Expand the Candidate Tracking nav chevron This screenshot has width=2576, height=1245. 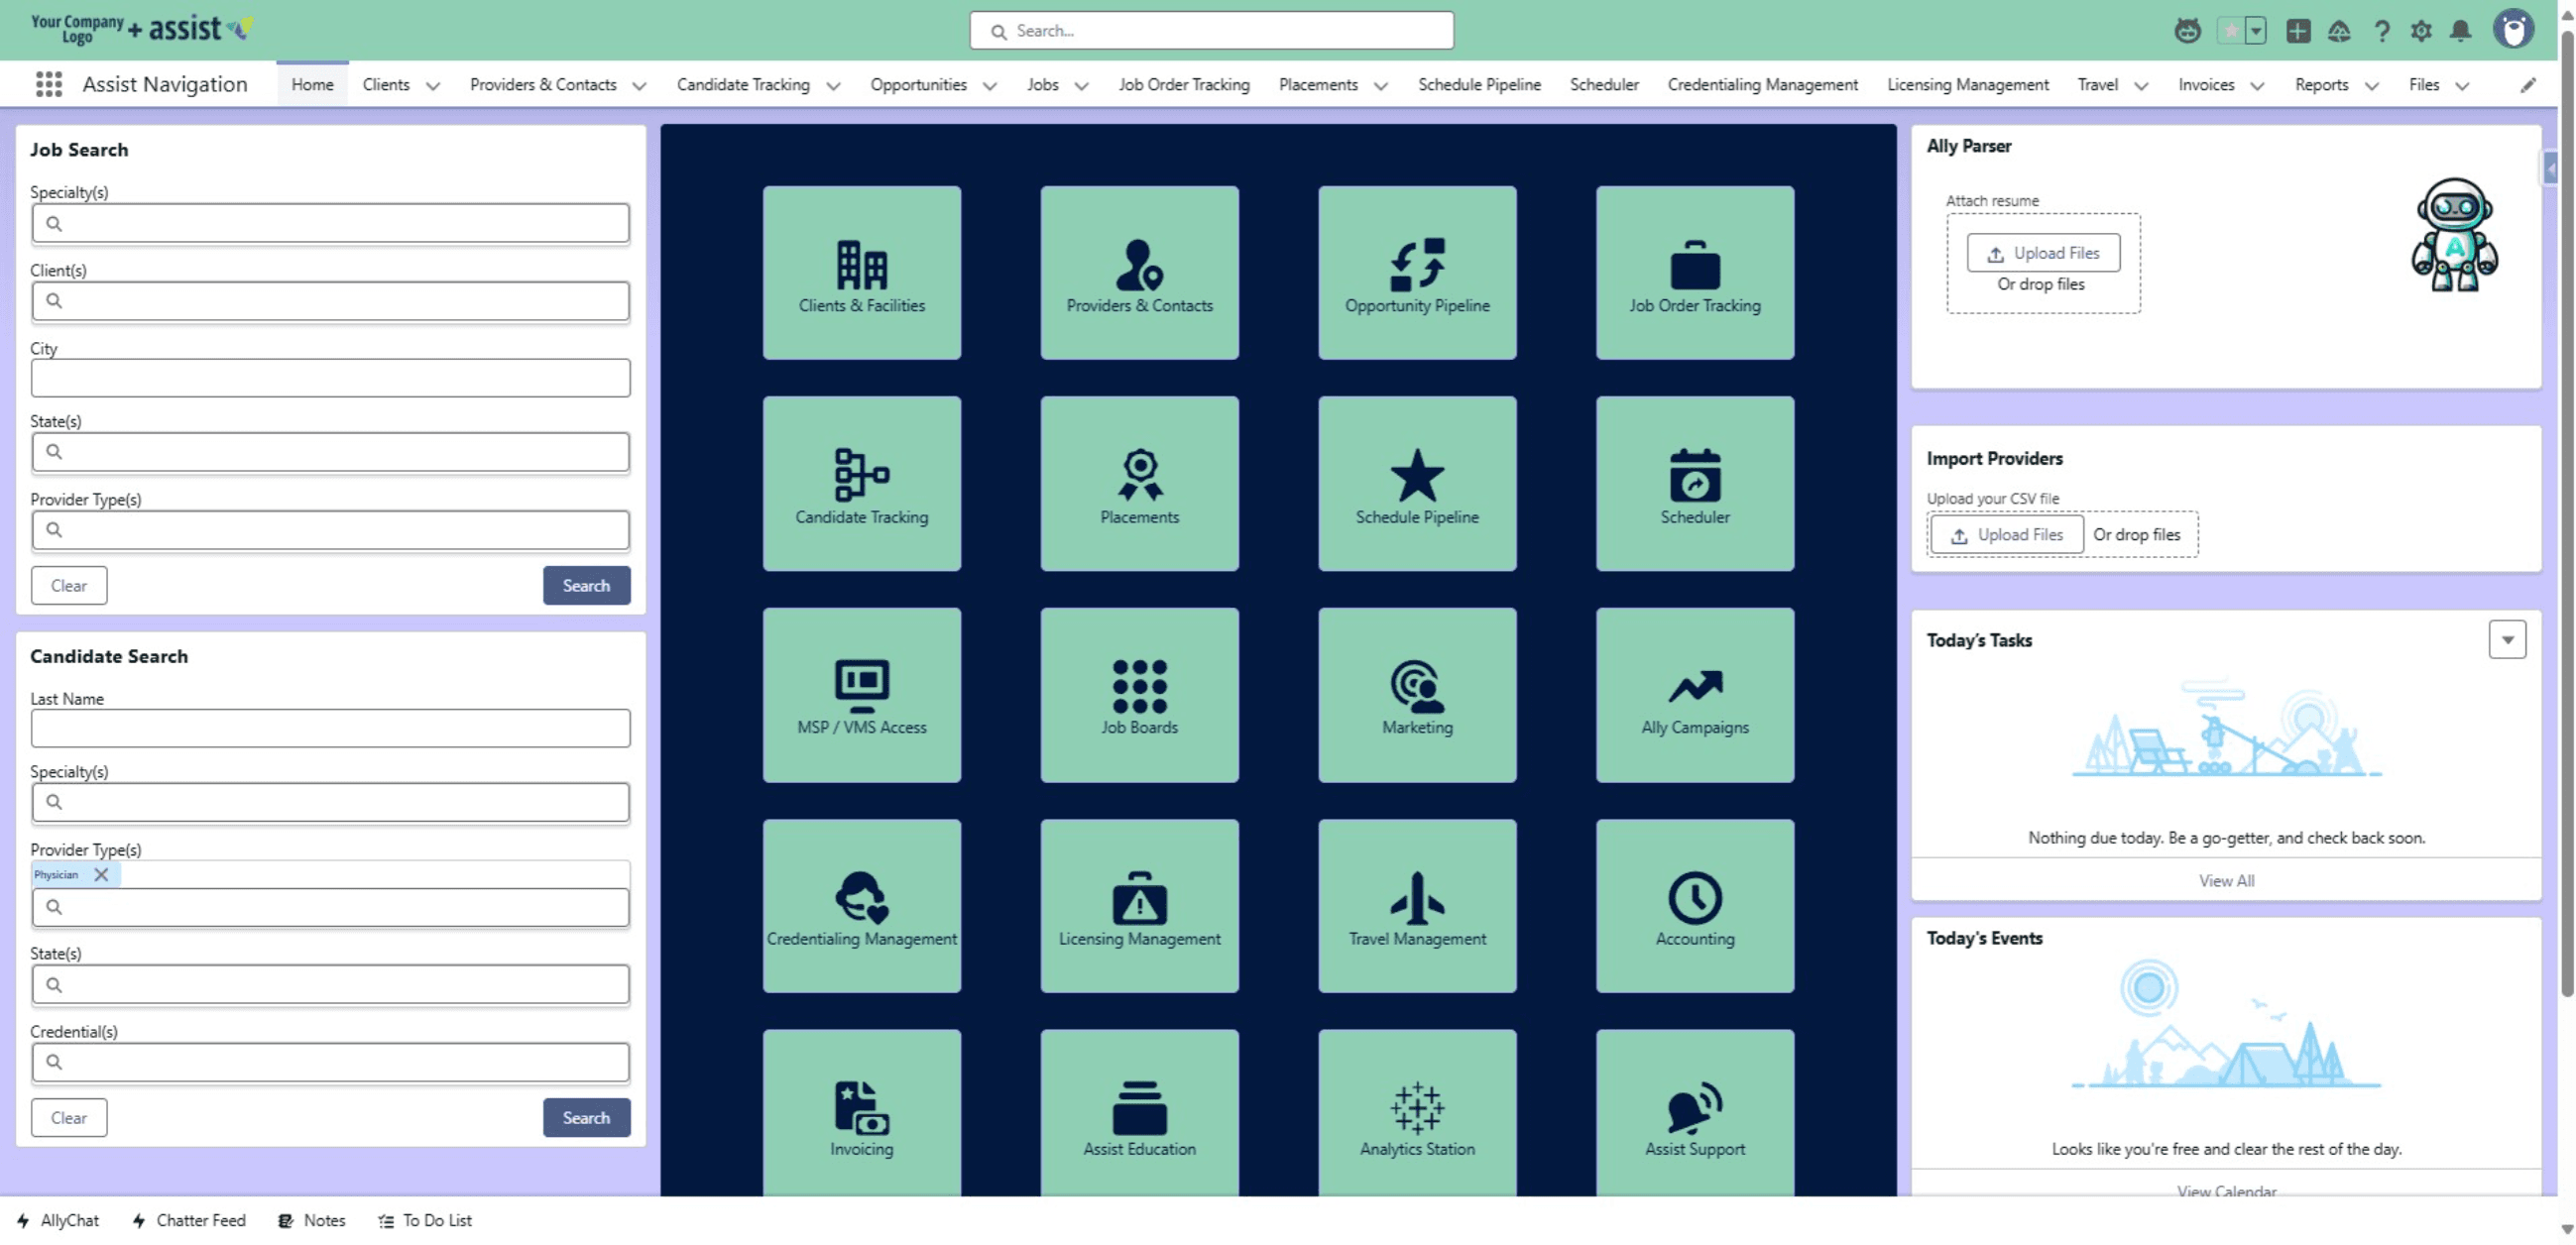tap(833, 86)
